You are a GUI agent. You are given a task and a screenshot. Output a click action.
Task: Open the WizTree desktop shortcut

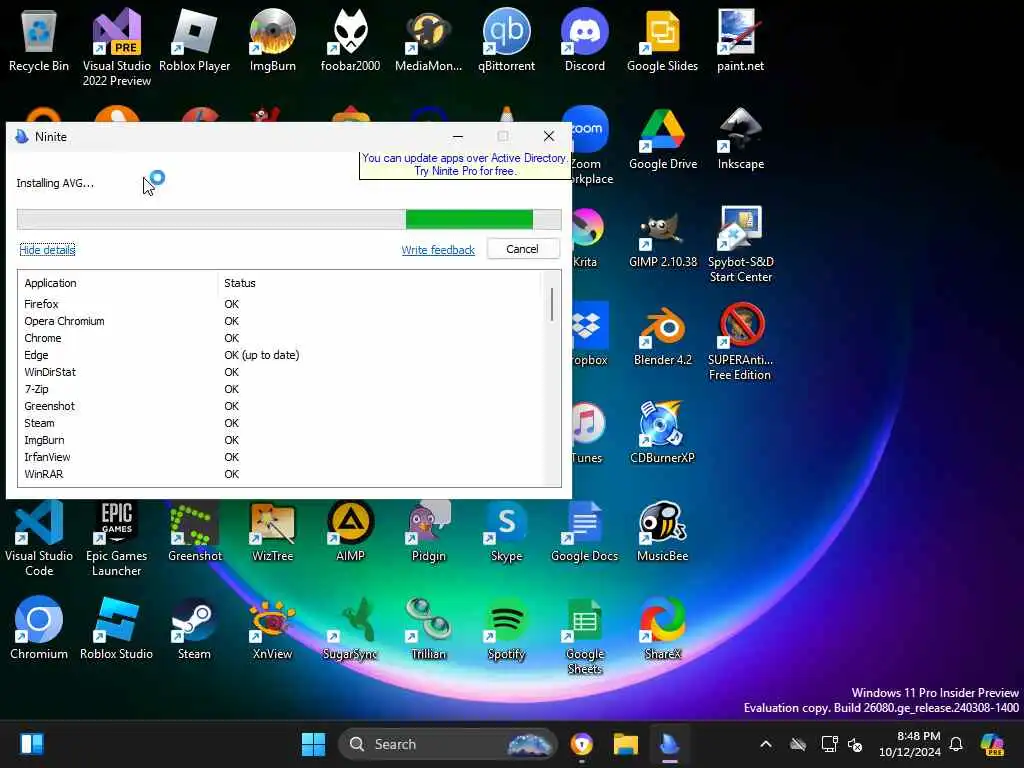(x=272, y=531)
